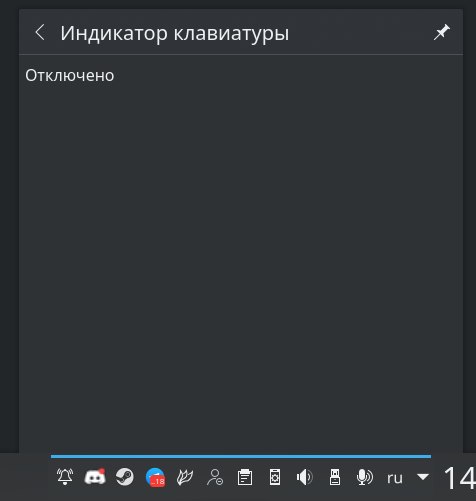Click the red 18 unread counter badge
This screenshot has height=501, width=476.
tap(158, 481)
